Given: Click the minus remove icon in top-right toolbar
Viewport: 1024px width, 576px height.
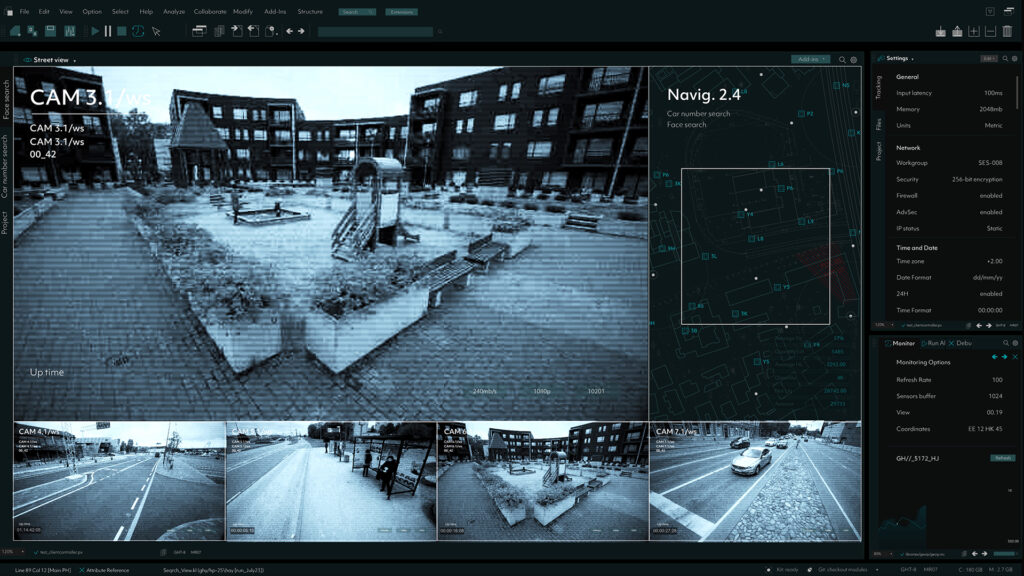Looking at the screenshot, I should (x=990, y=31).
